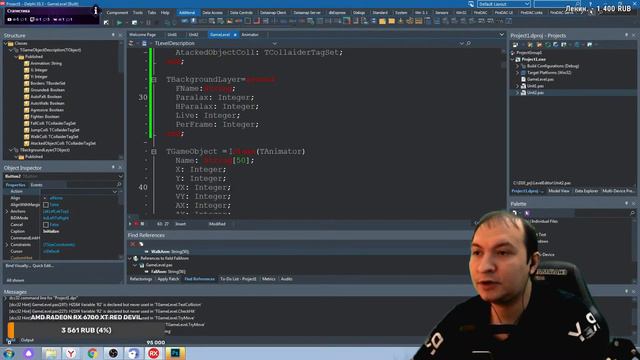This screenshot has height=360, width=640.
Task: Click the Object Inspector search icon
Action: pyautogui.click(x=119, y=185)
